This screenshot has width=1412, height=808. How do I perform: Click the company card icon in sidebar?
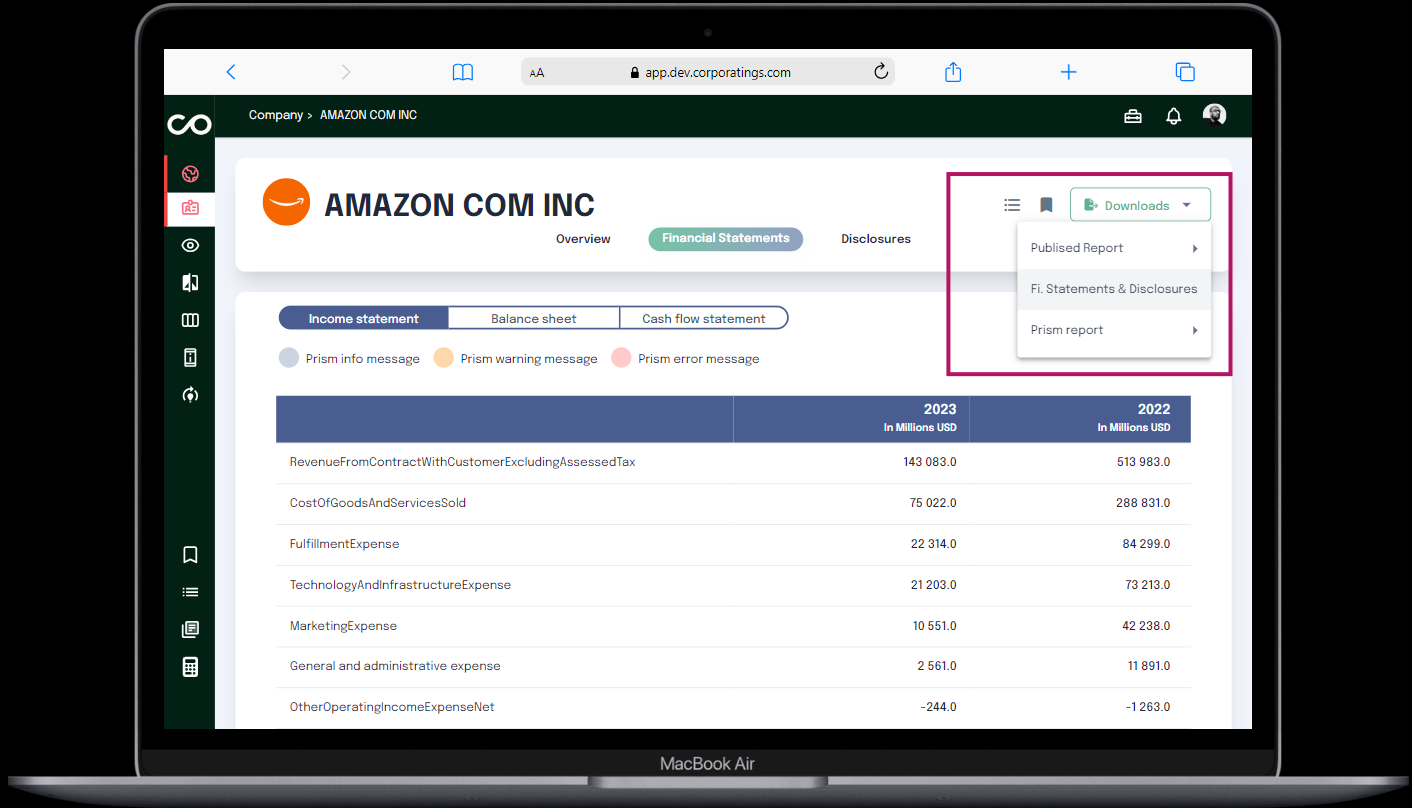point(190,208)
